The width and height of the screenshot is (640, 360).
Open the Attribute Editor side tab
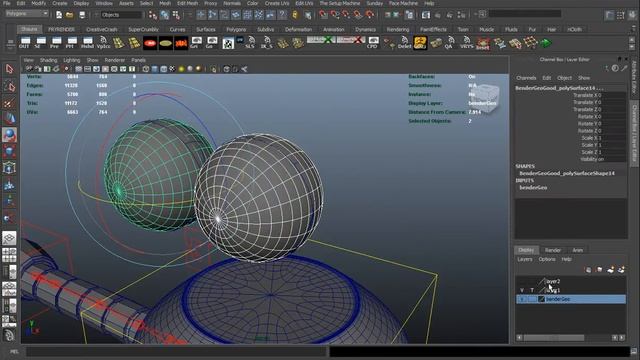[x=634, y=78]
